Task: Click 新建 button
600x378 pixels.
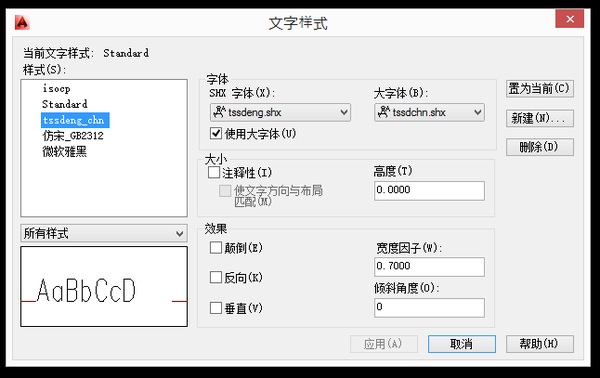Action: click(540, 118)
